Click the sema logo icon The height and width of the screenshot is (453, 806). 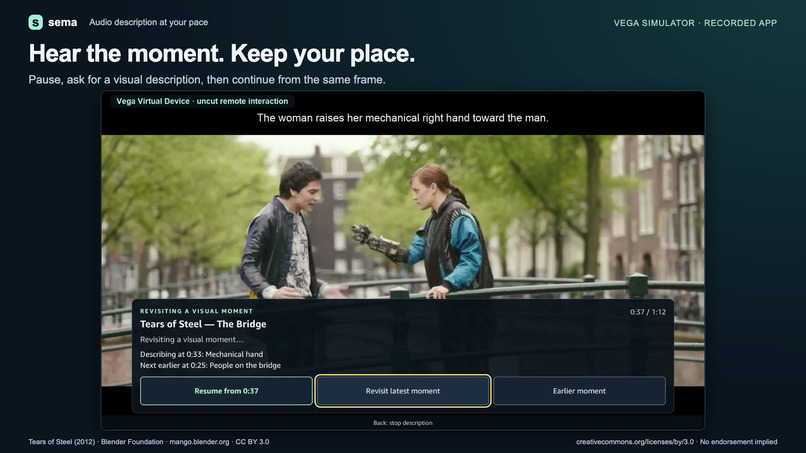[35, 22]
